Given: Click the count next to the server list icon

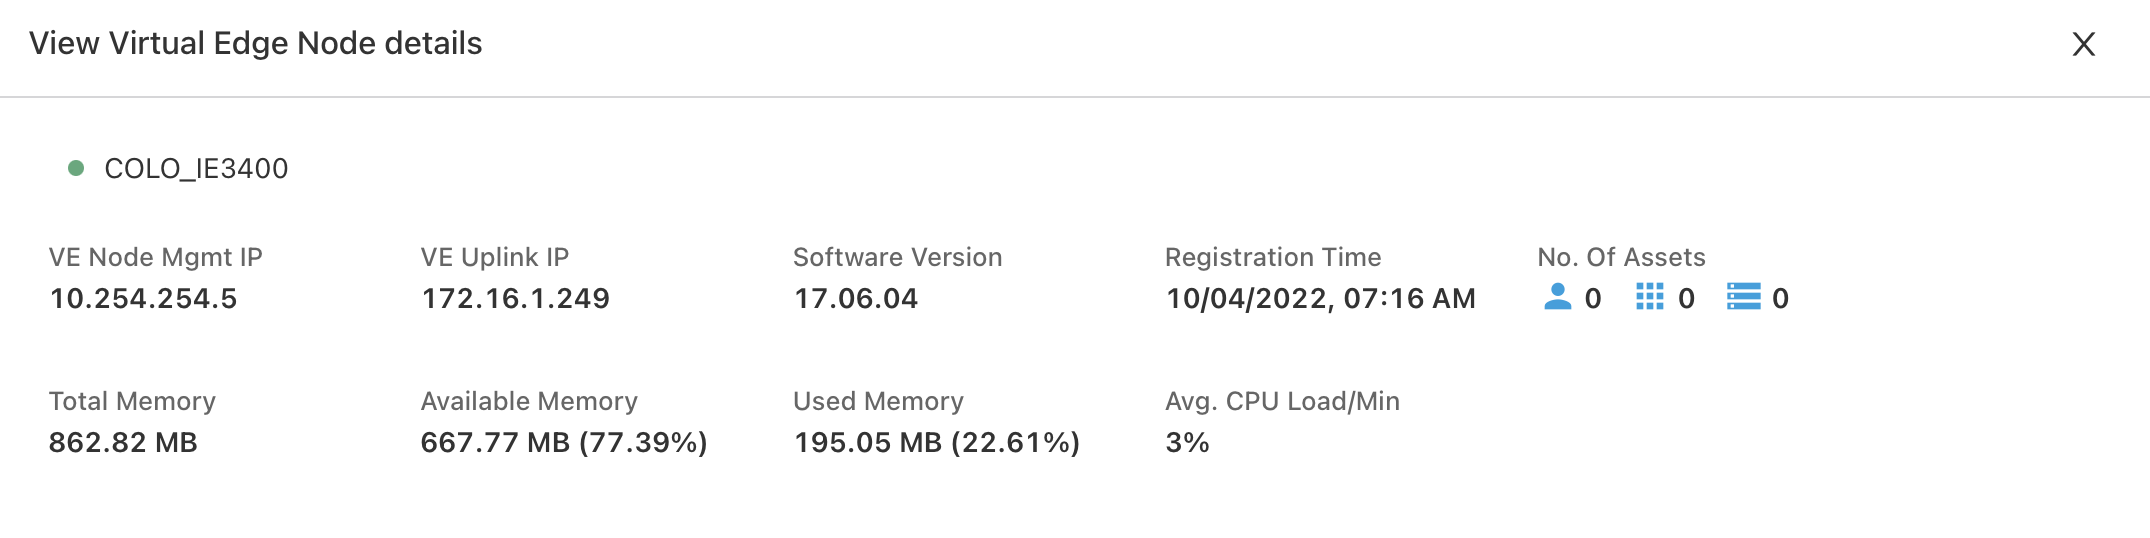Looking at the screenshot, I should pos(1780,299).
